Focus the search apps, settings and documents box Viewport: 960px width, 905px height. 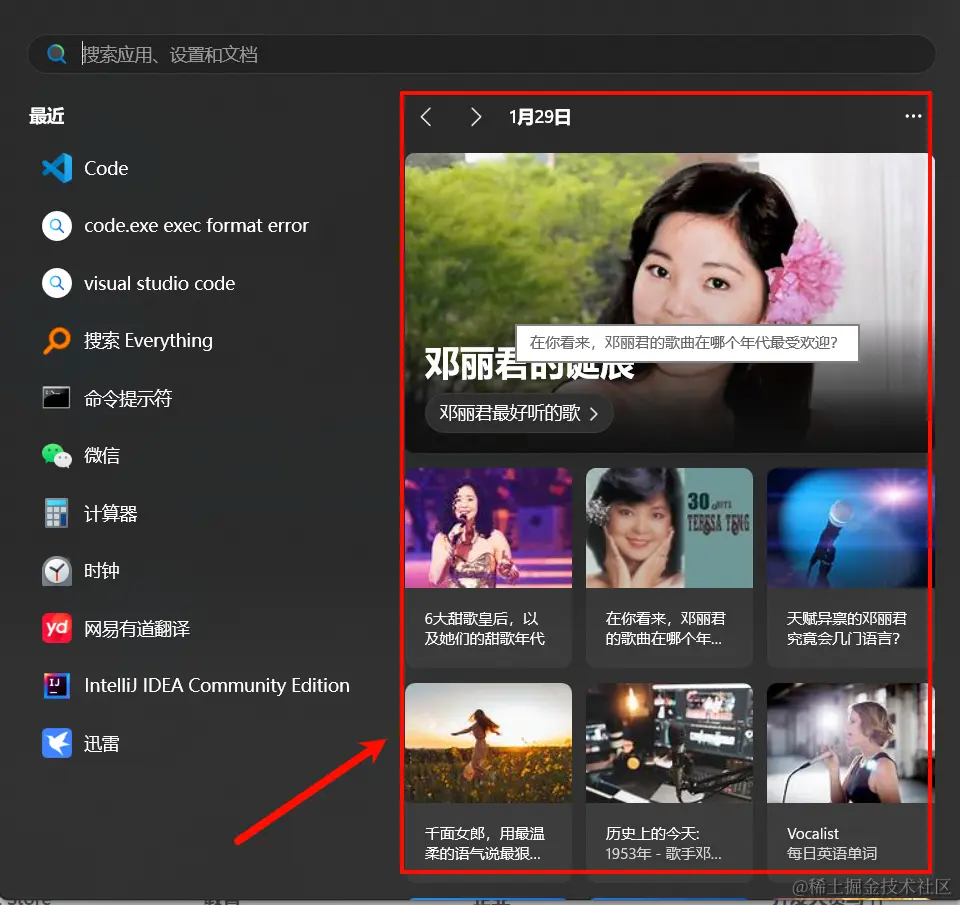(481, 54)
